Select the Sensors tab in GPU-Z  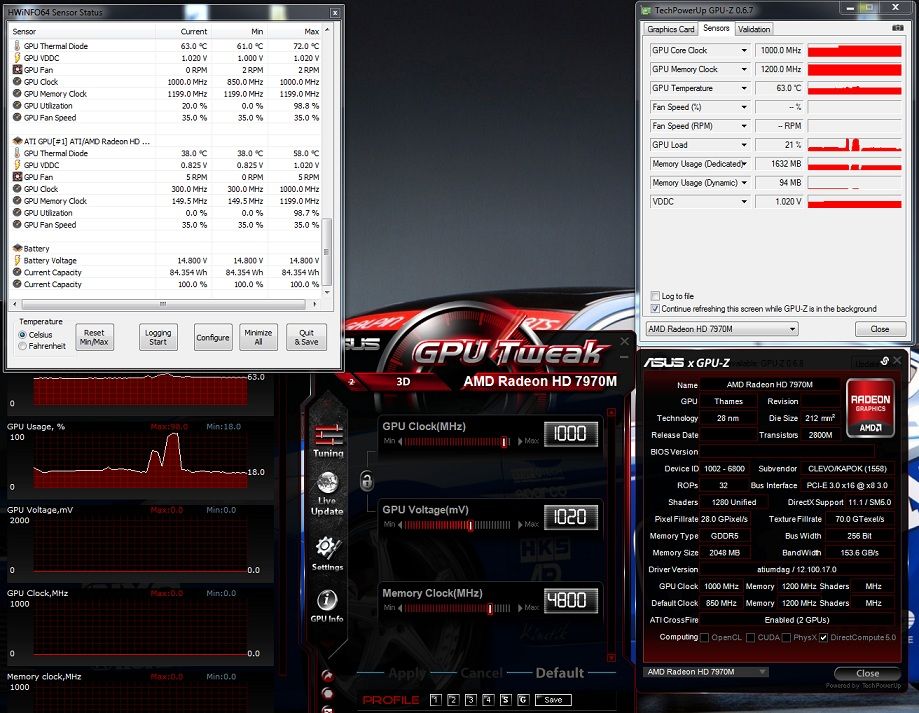click(x=716, y=28)
